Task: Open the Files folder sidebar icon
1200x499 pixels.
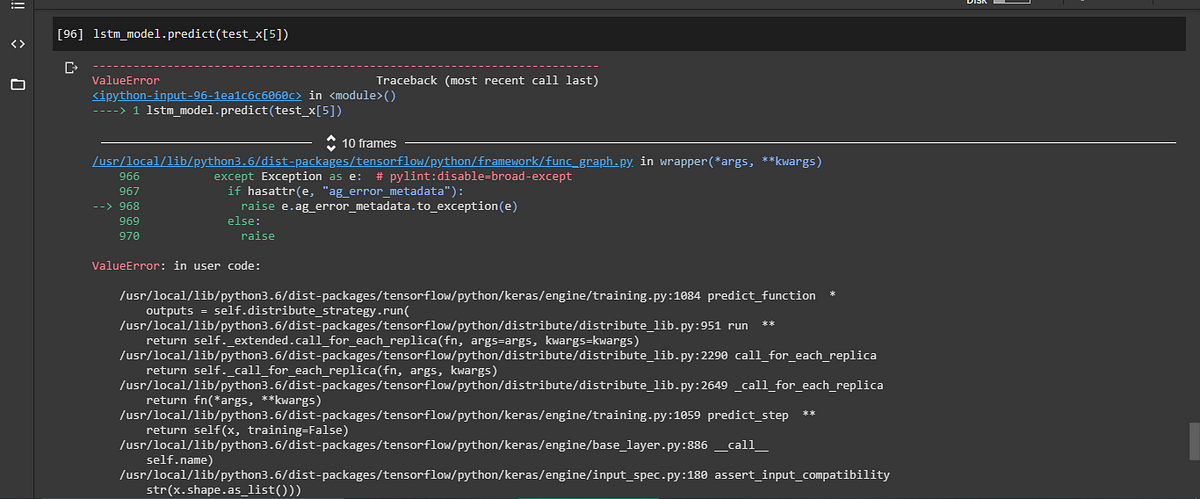Action: [x=16, y=84]
